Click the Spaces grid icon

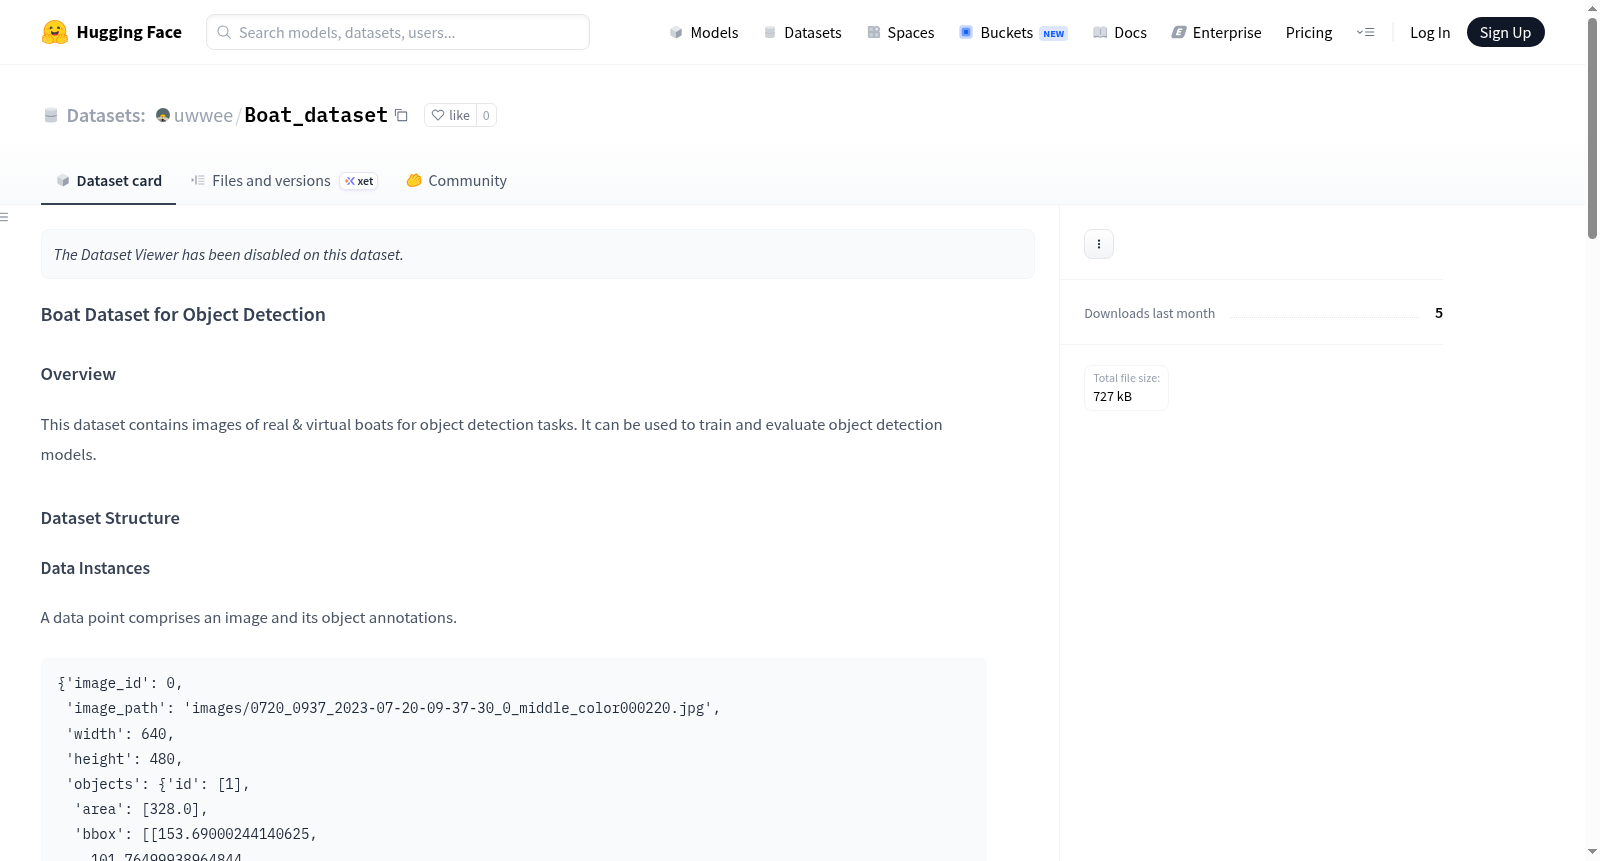[x=874, y=32]
